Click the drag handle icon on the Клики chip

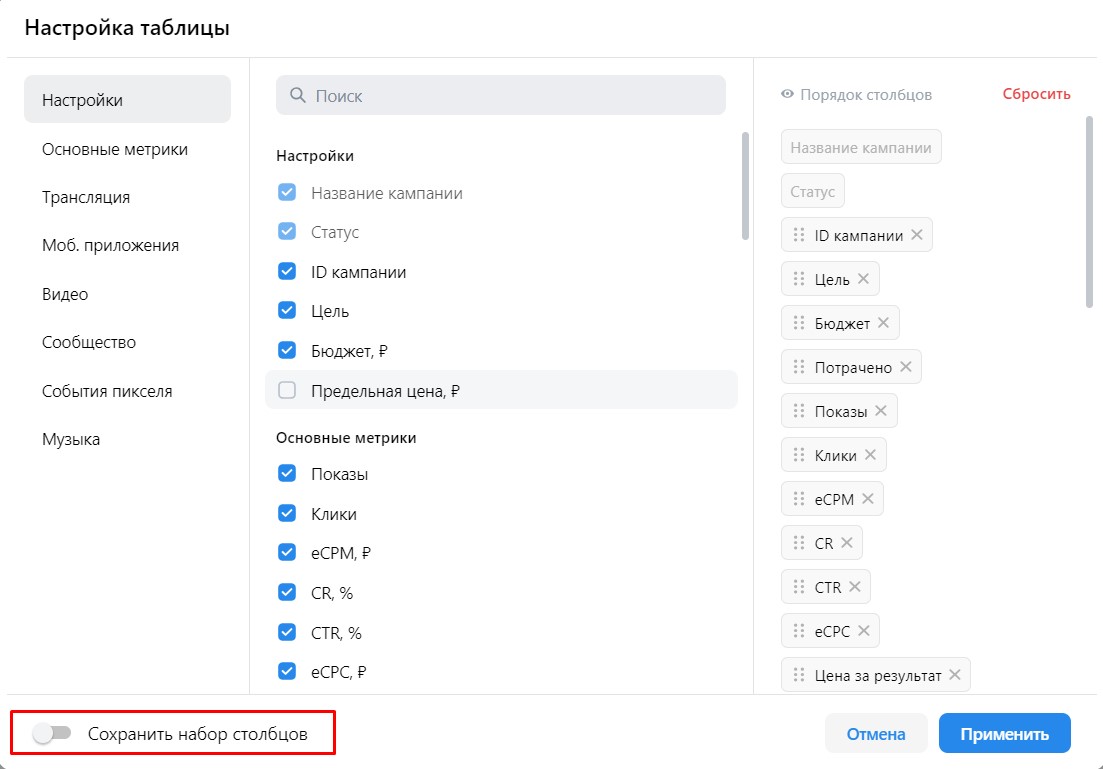(798, 455)
